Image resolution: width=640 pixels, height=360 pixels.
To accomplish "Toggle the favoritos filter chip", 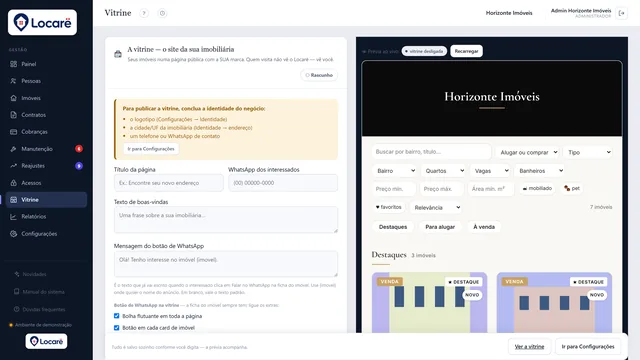I will tap(389, 207).
